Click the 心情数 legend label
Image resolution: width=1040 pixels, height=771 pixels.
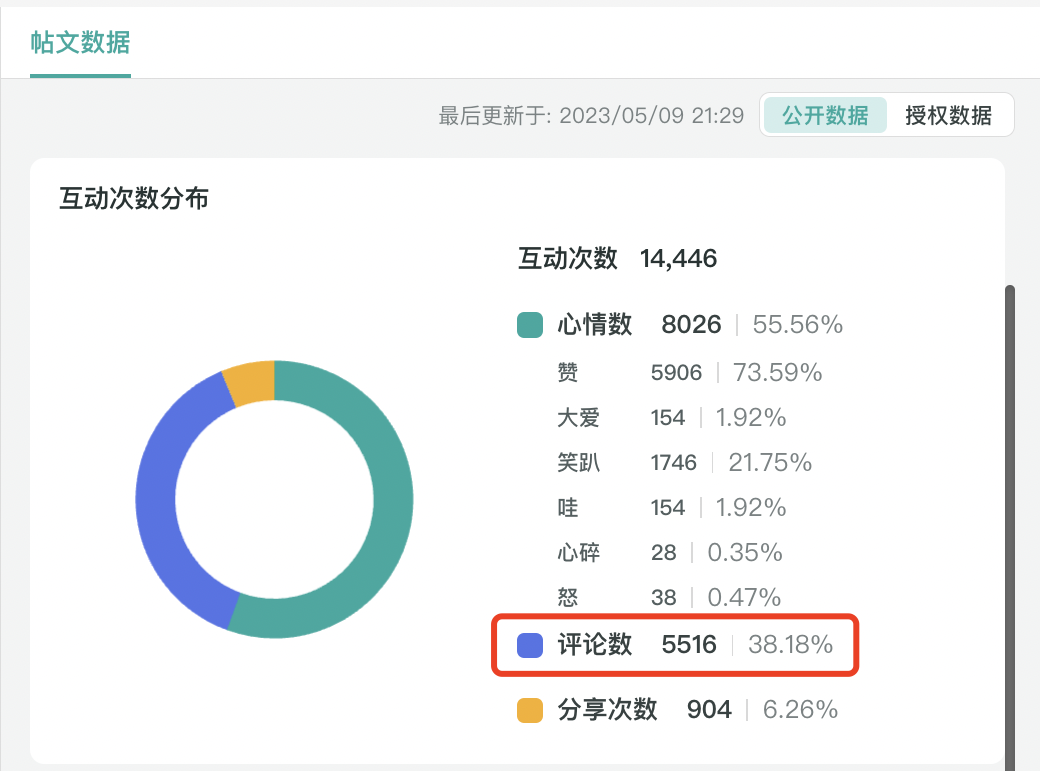point(595,325)
